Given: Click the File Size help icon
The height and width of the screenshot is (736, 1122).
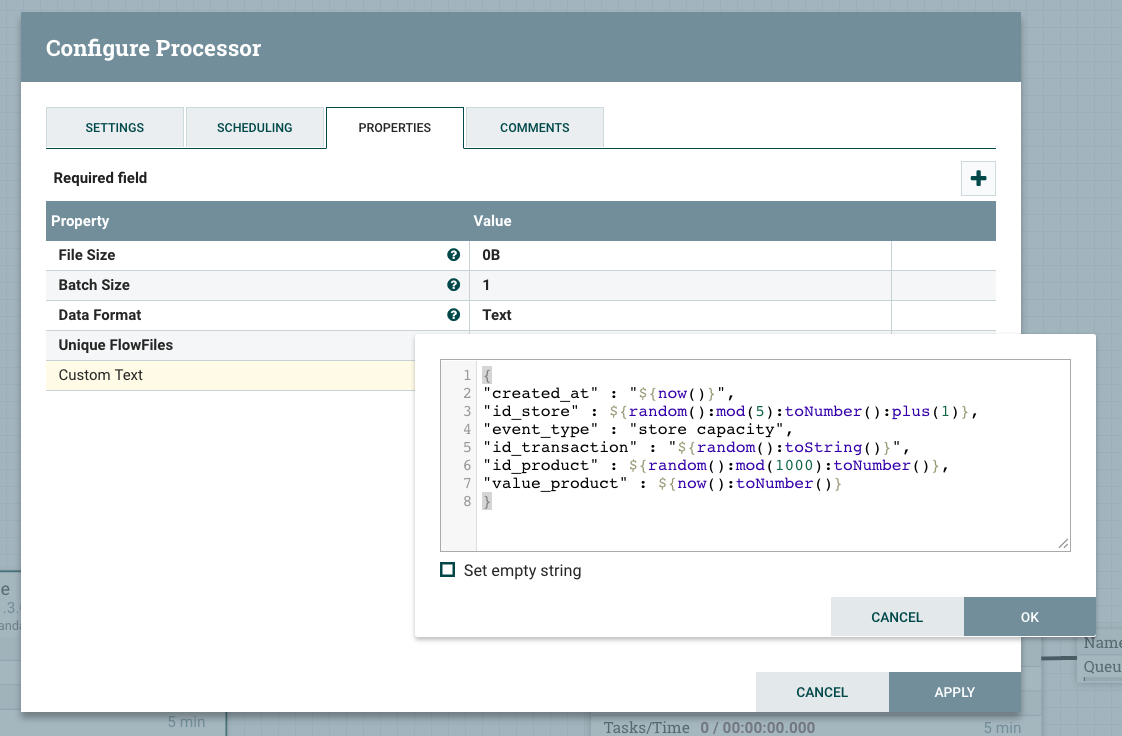Looking at the screenshot, I should coord(454,255).
